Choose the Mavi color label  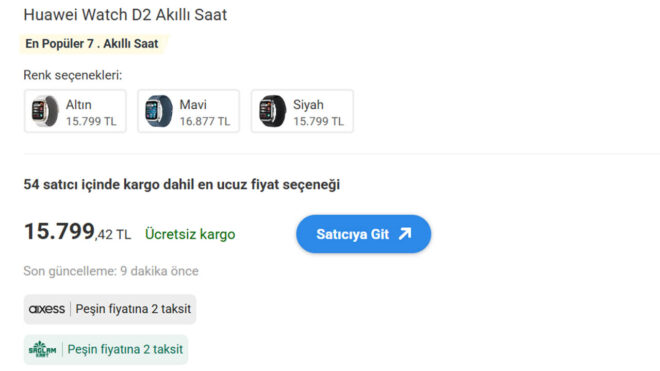[193, 104]
